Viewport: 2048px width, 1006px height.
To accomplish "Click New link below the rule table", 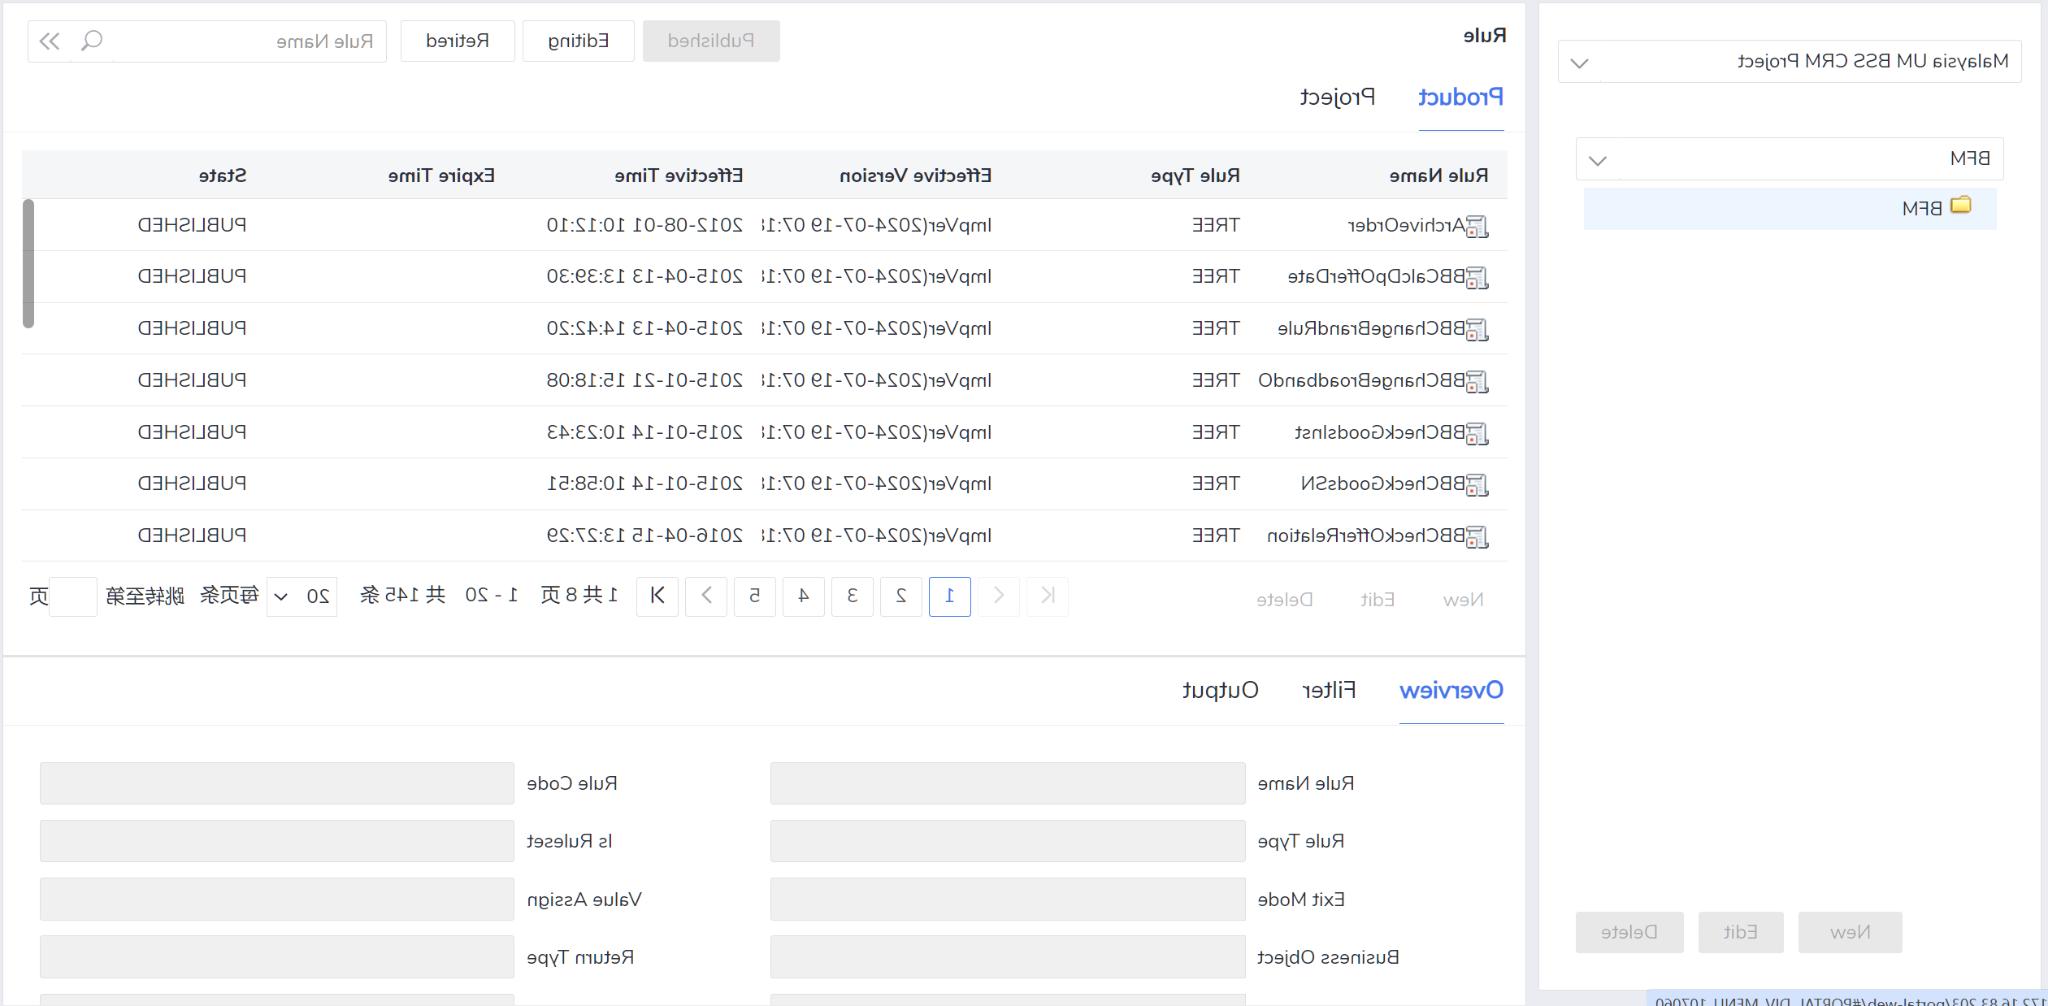I will click(x=1463, y=600).
